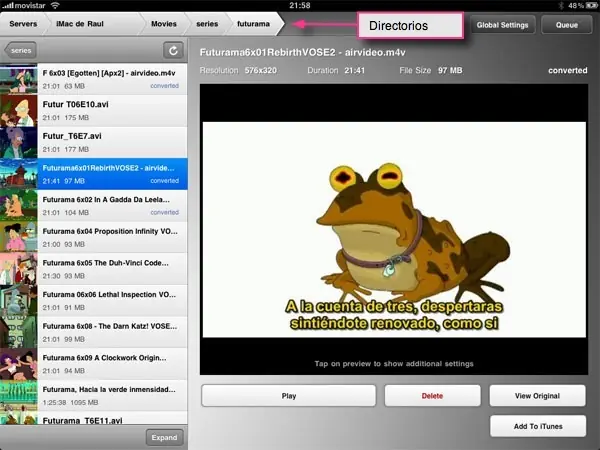The height and width of the screenshot is (450, 600).
Task: Click the resolution value 576x320
Action: [261, 70]
